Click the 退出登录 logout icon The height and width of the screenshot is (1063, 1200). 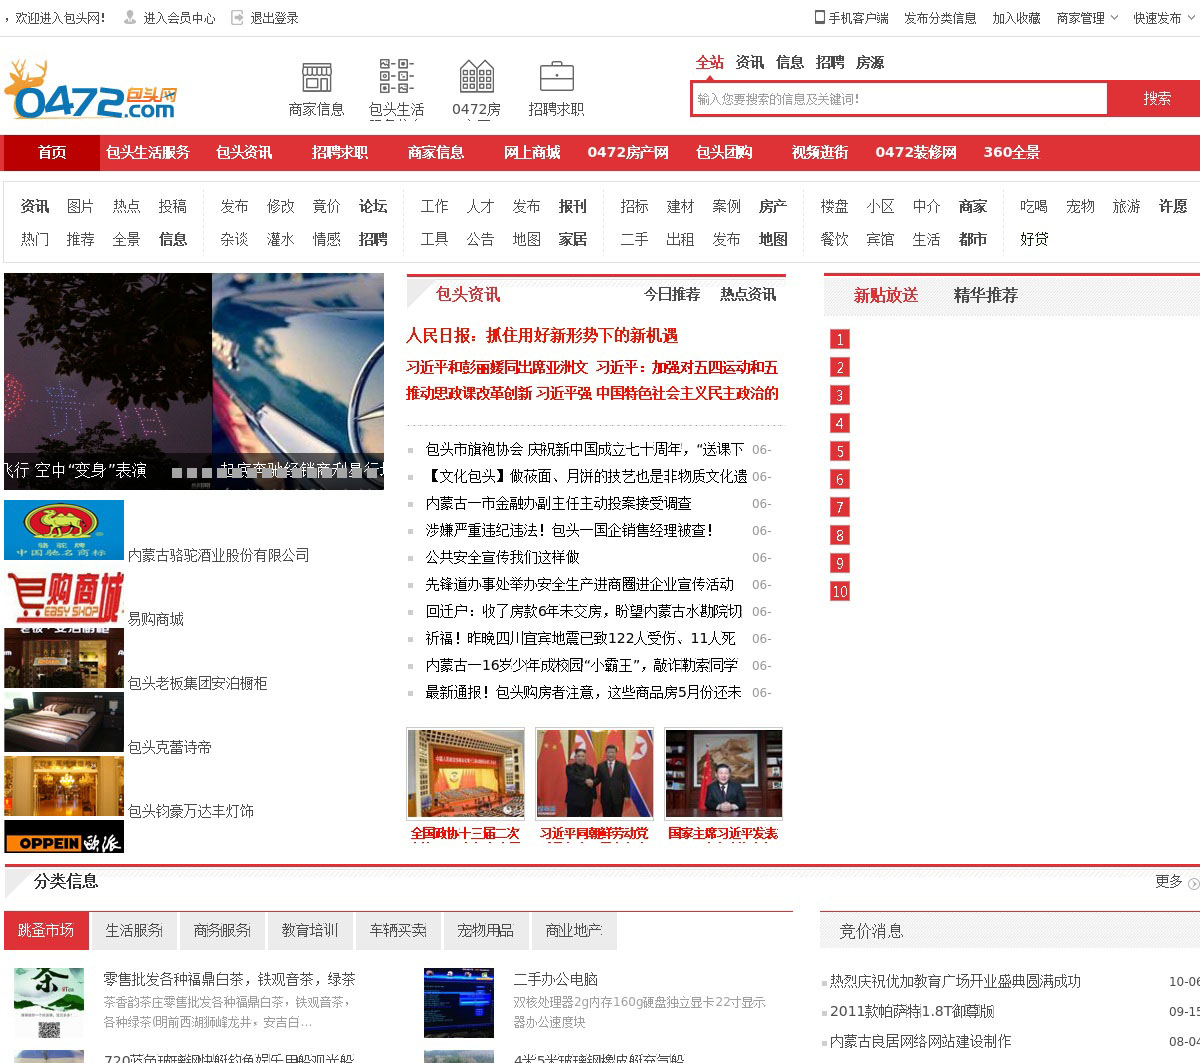tap(237, 18)
